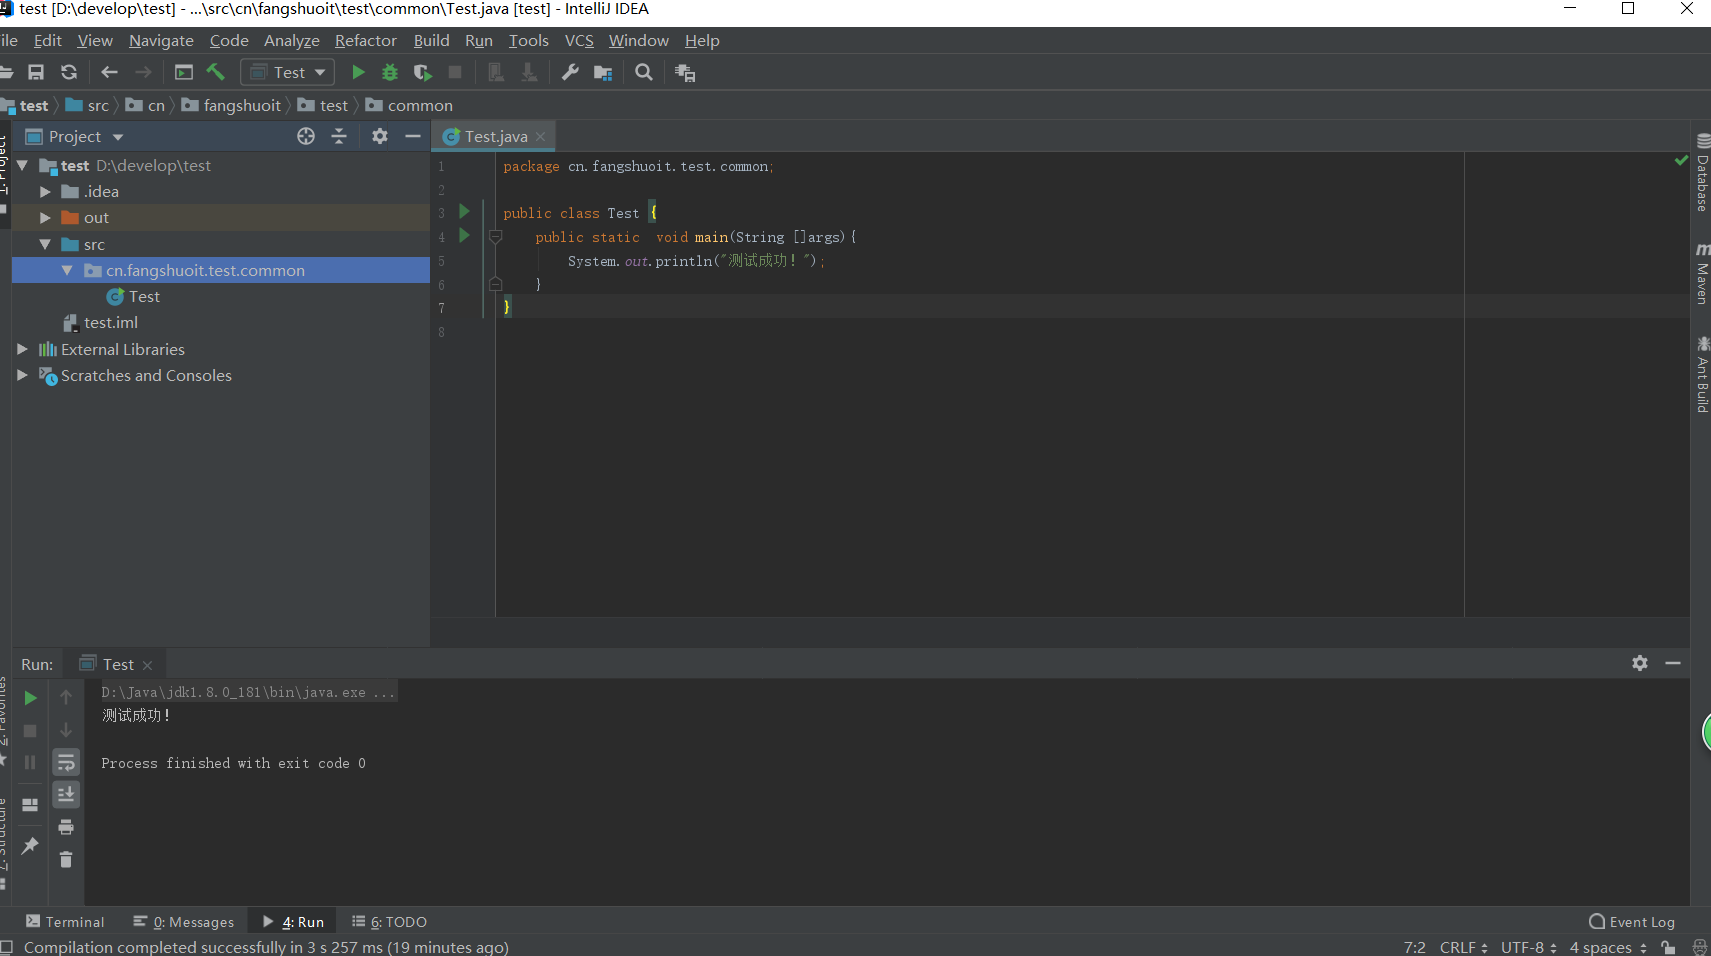Start debugging with the green bug icon
Viewport: 1711px width, 956px height.
point(390,72)
